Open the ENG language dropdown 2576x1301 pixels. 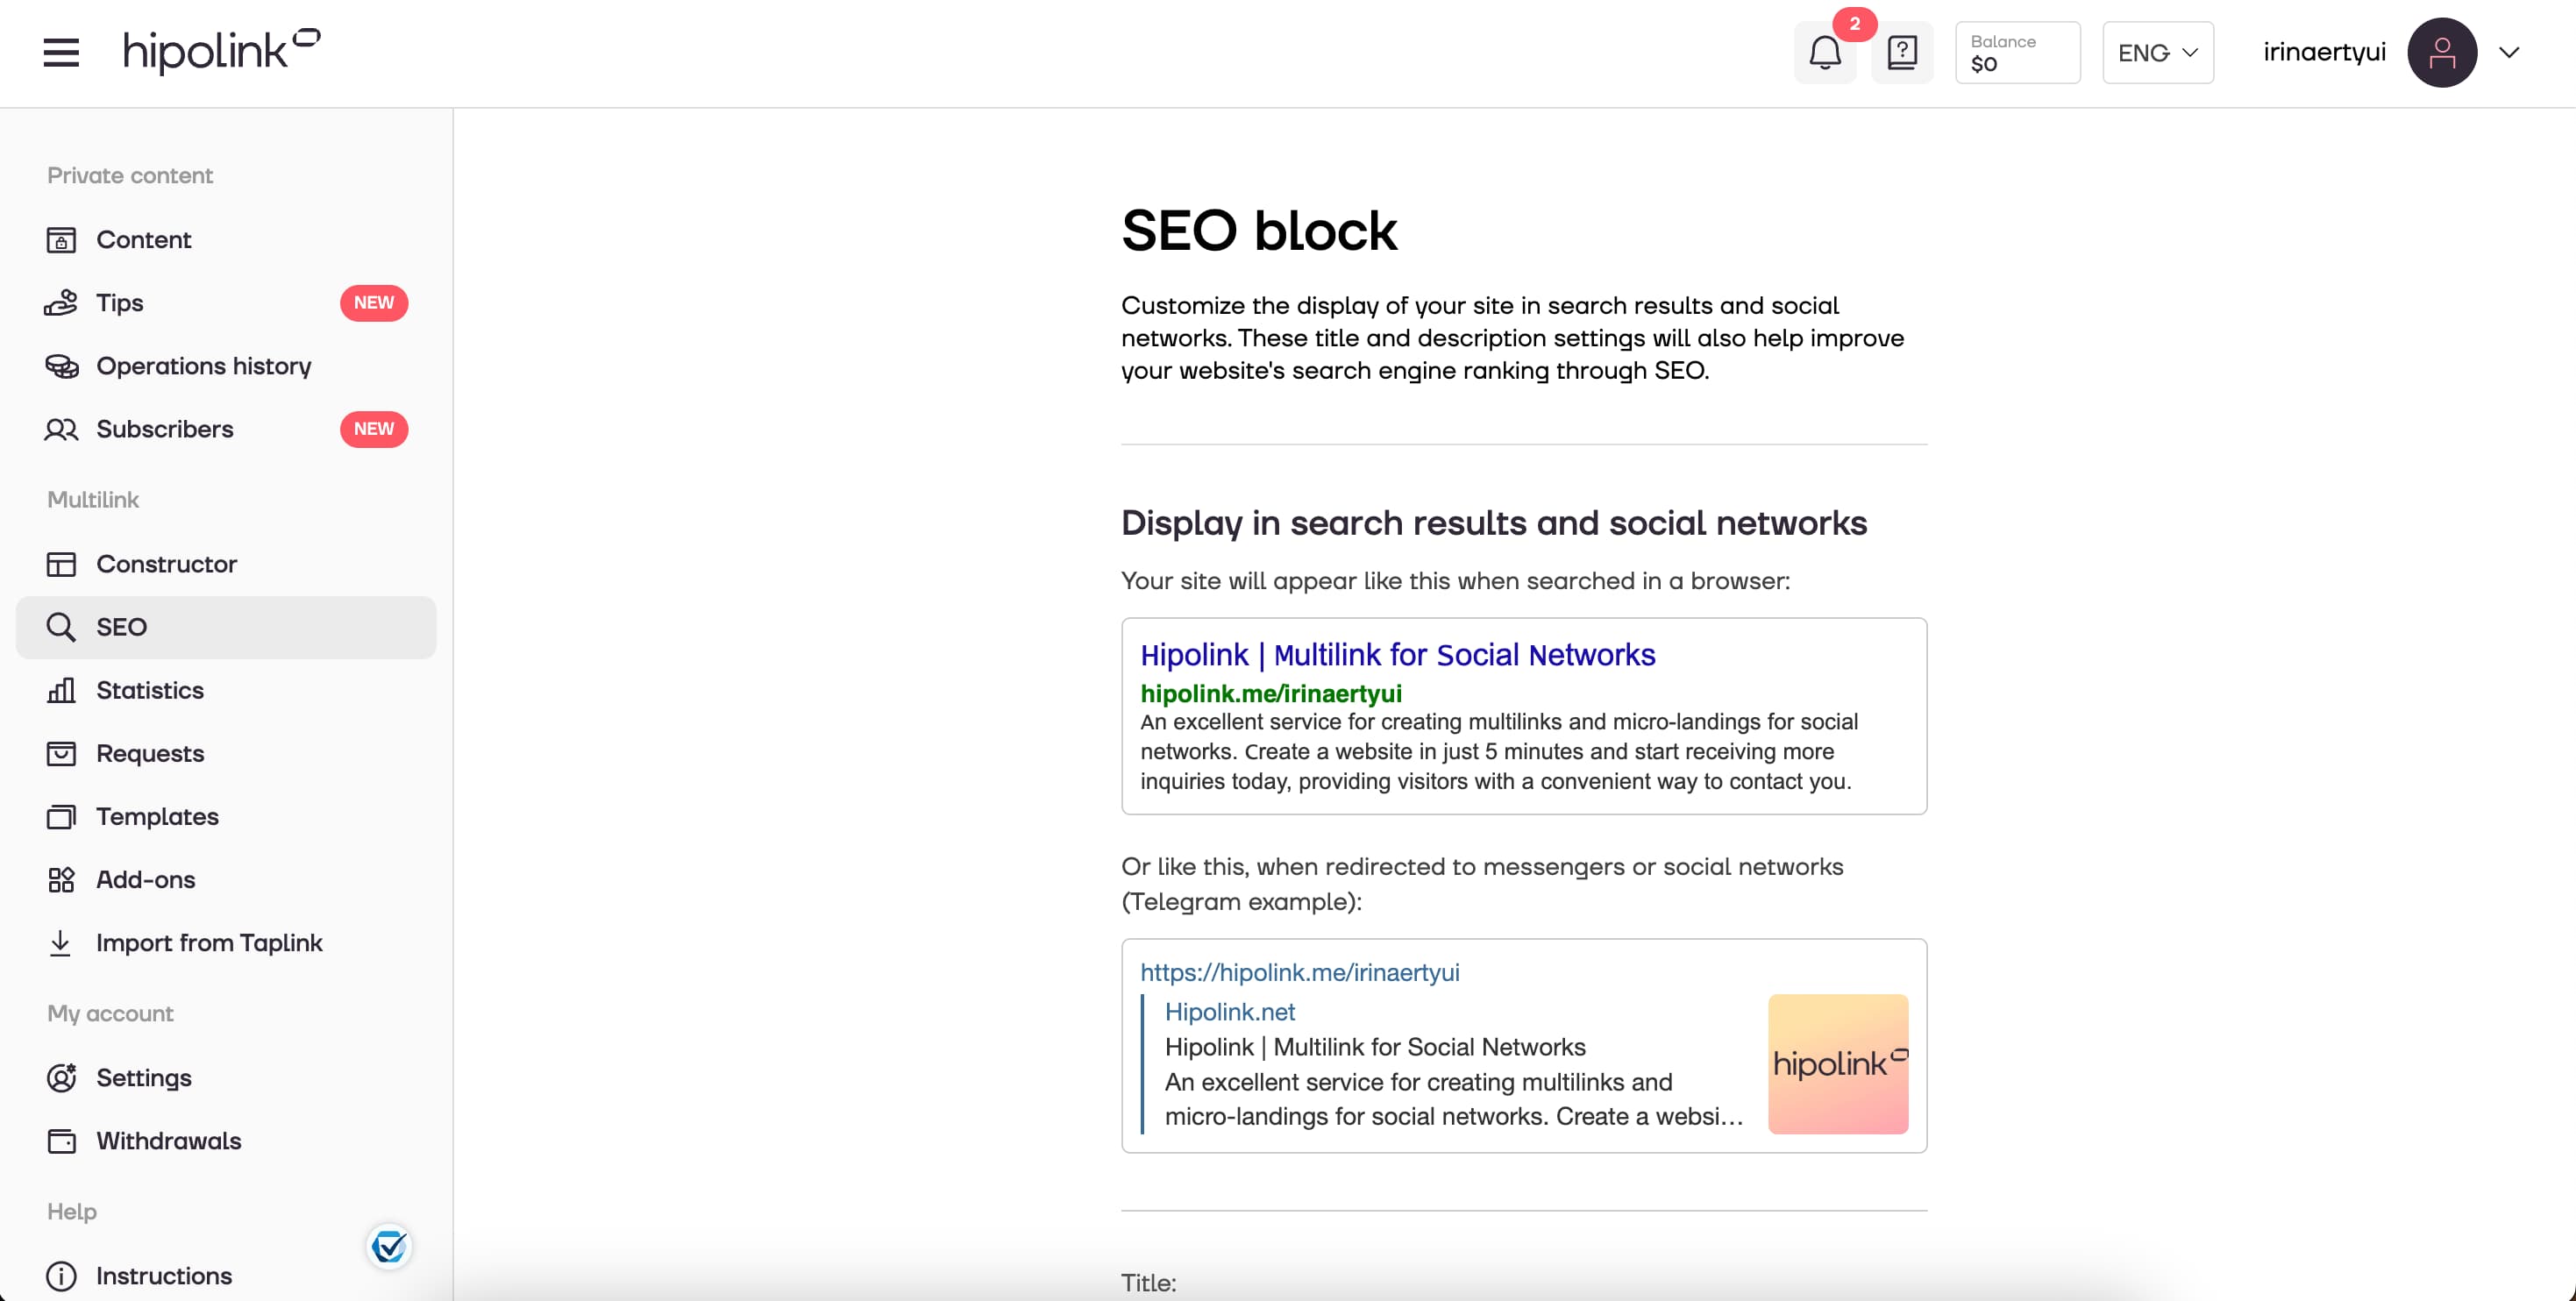pos(2158,52)
